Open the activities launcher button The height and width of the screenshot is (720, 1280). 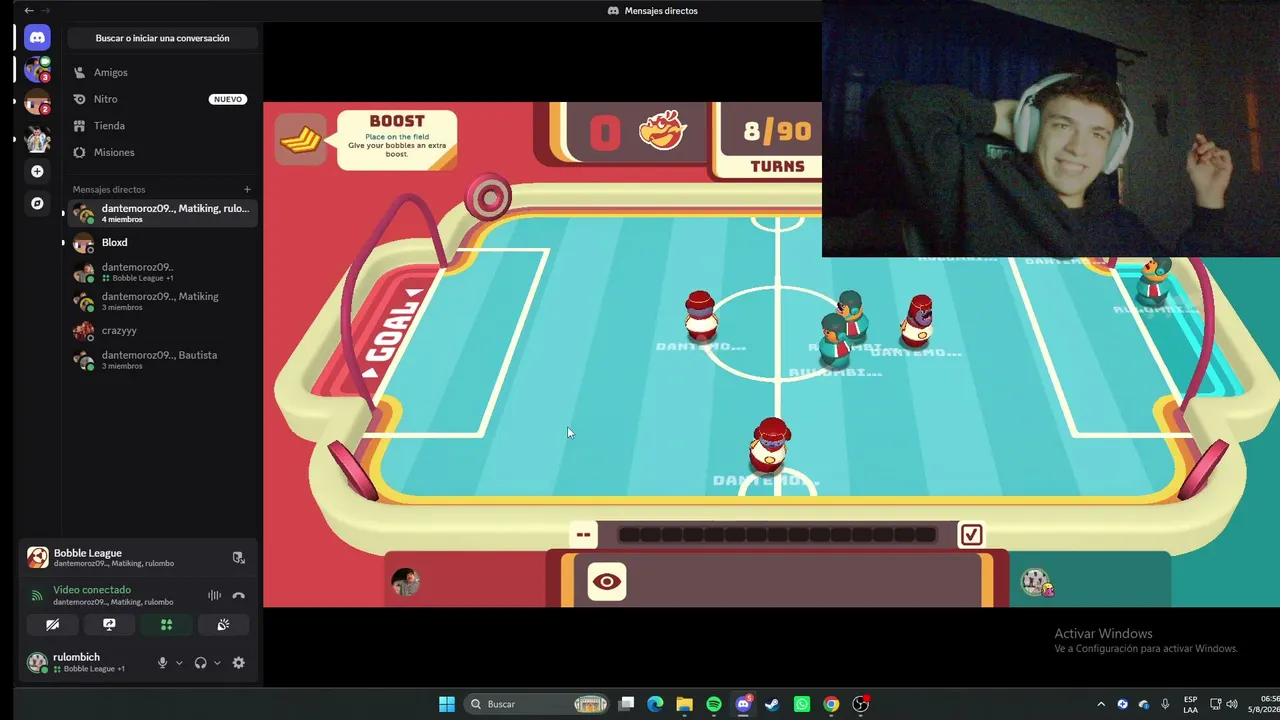166,625
